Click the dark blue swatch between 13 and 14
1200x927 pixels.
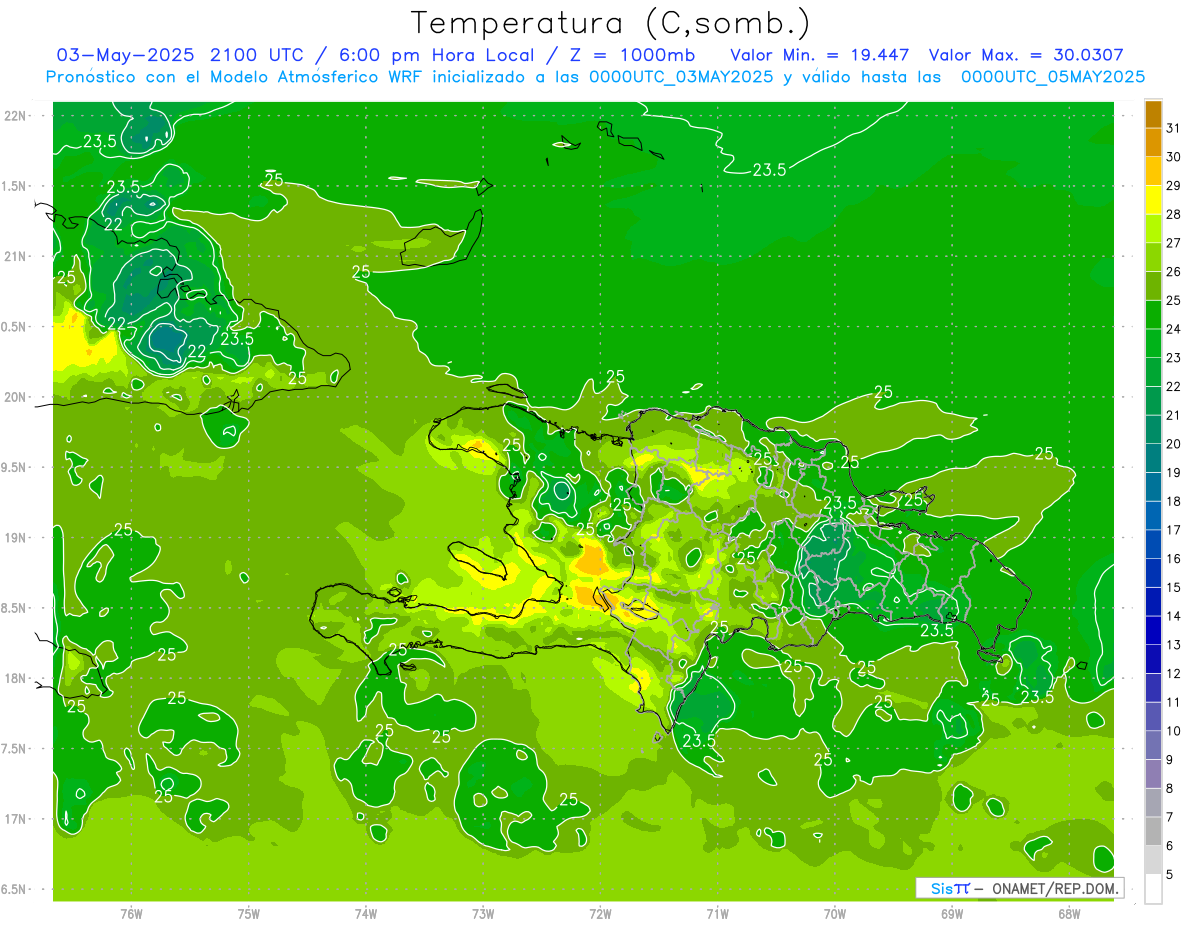click(x=1153, y=630)
